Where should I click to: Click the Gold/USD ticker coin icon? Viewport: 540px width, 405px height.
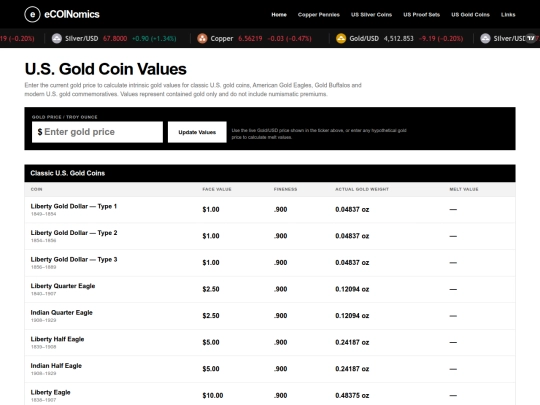pos(341,38)
